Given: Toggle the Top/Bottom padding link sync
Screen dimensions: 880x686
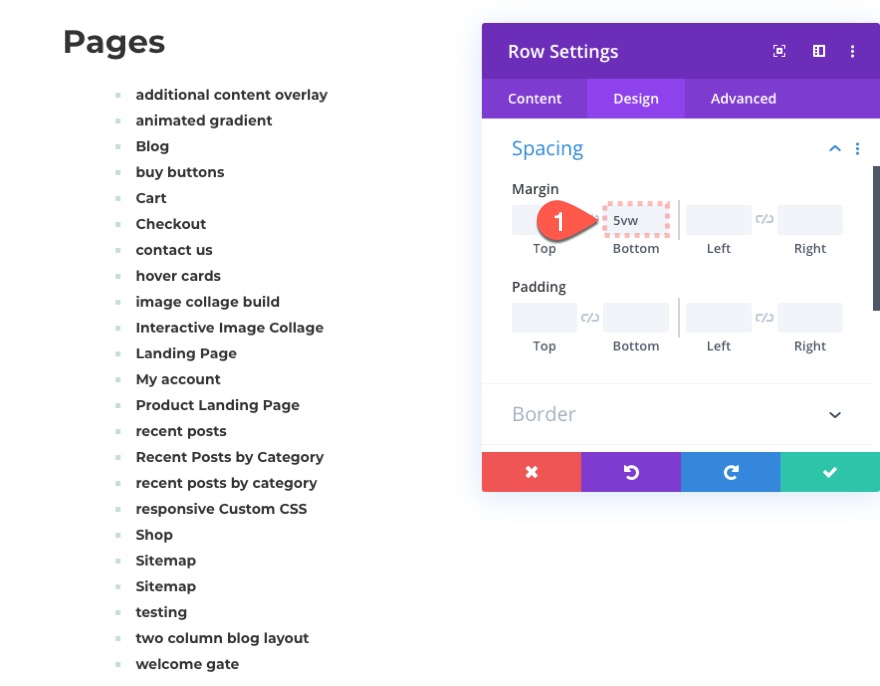Looking at the screenshot, I should (x=590, y=317).
